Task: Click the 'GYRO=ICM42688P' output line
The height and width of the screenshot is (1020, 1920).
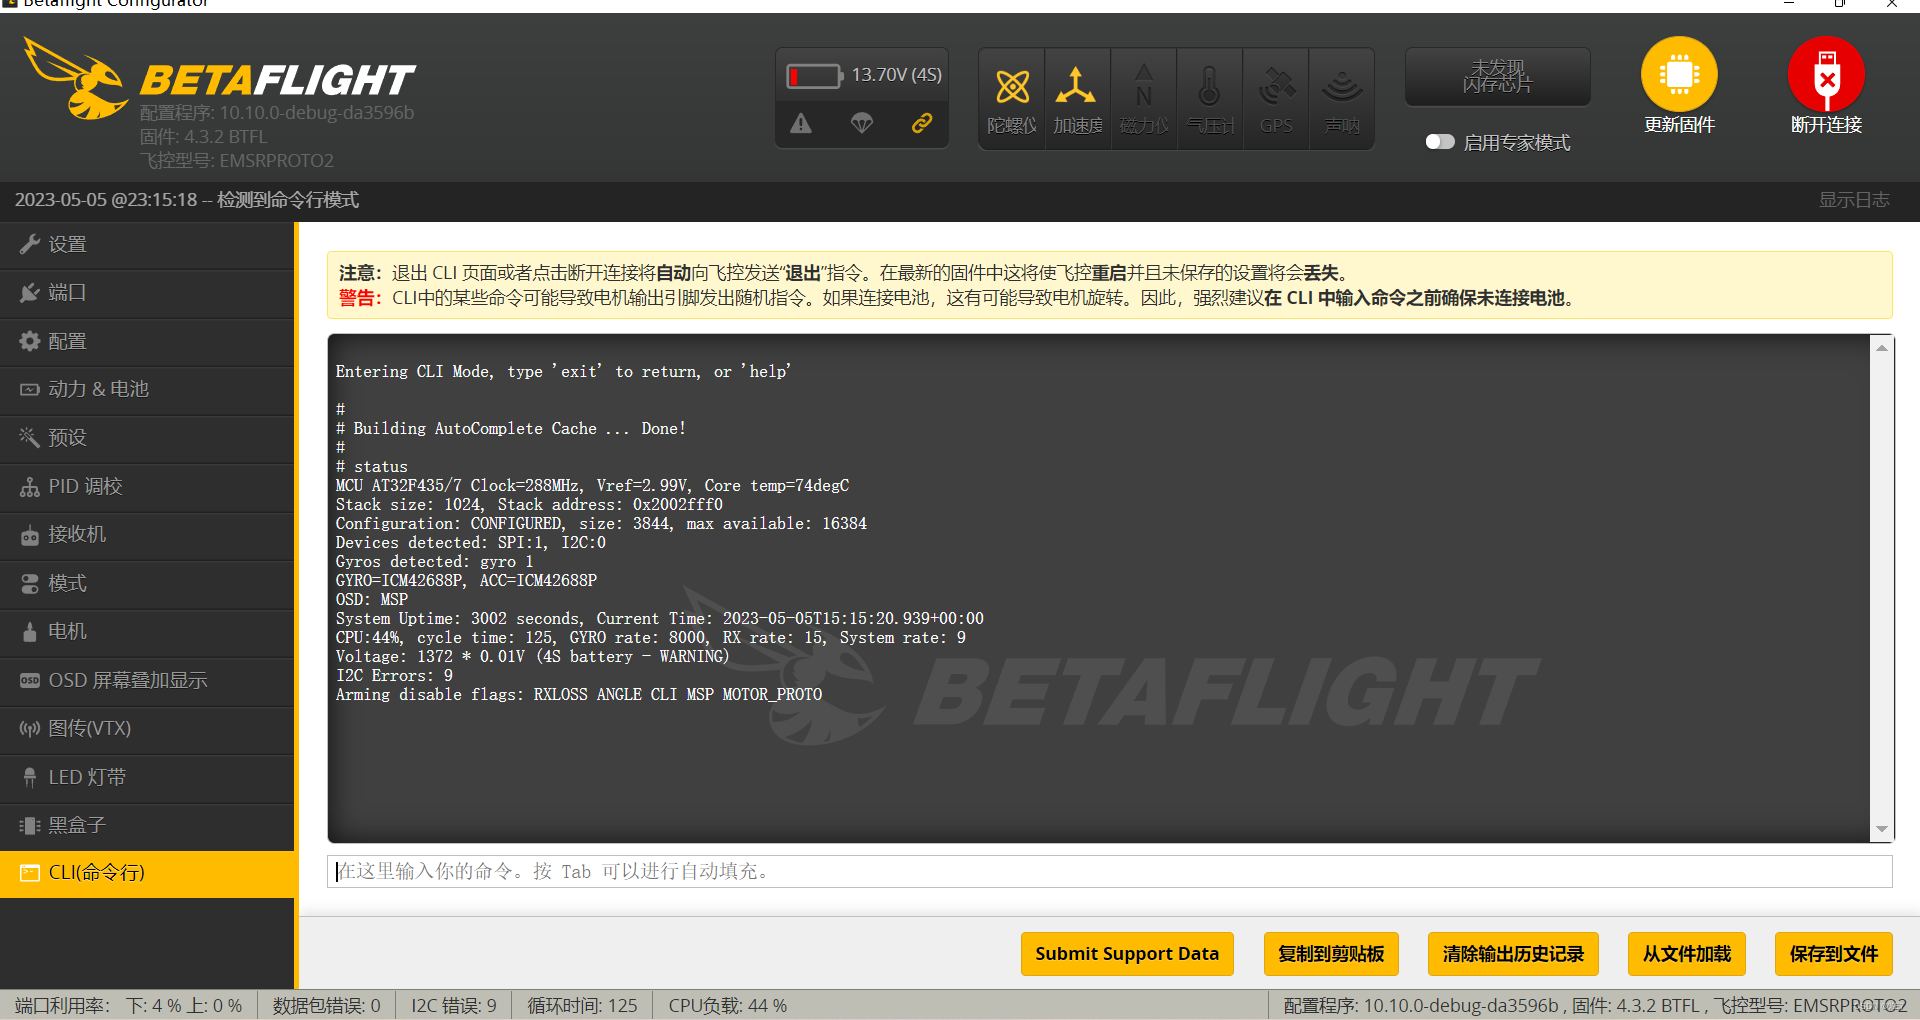Action: click(466, 581)
